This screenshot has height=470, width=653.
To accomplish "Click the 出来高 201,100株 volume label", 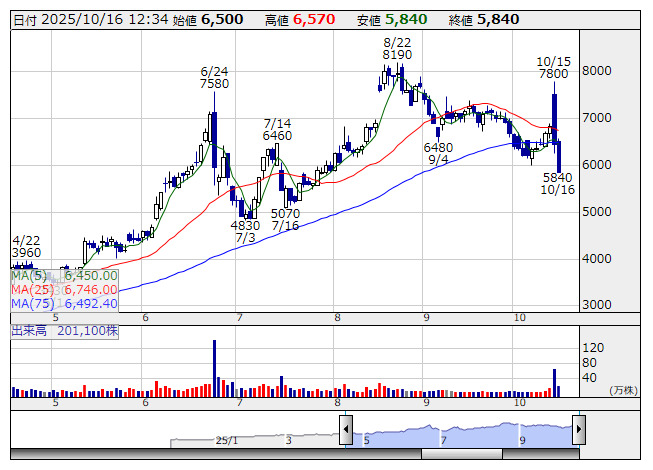I will 65,331.
